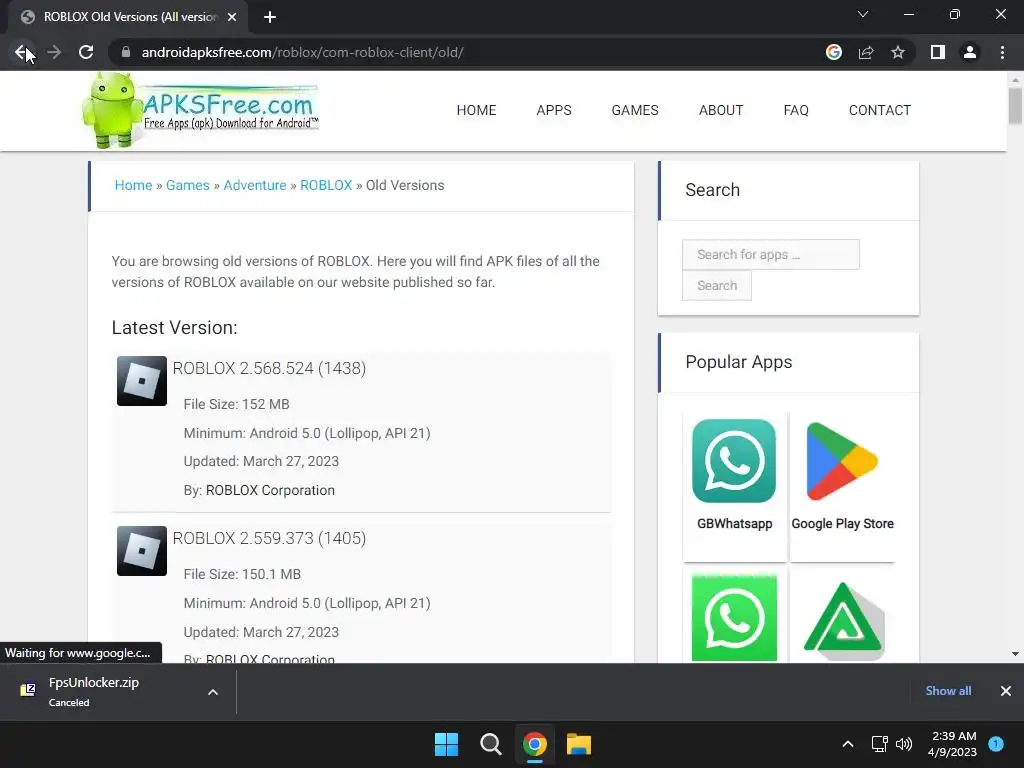Click the APKSFree.com logo
This screenshot has height=768, width=1024.
(200, 110)
